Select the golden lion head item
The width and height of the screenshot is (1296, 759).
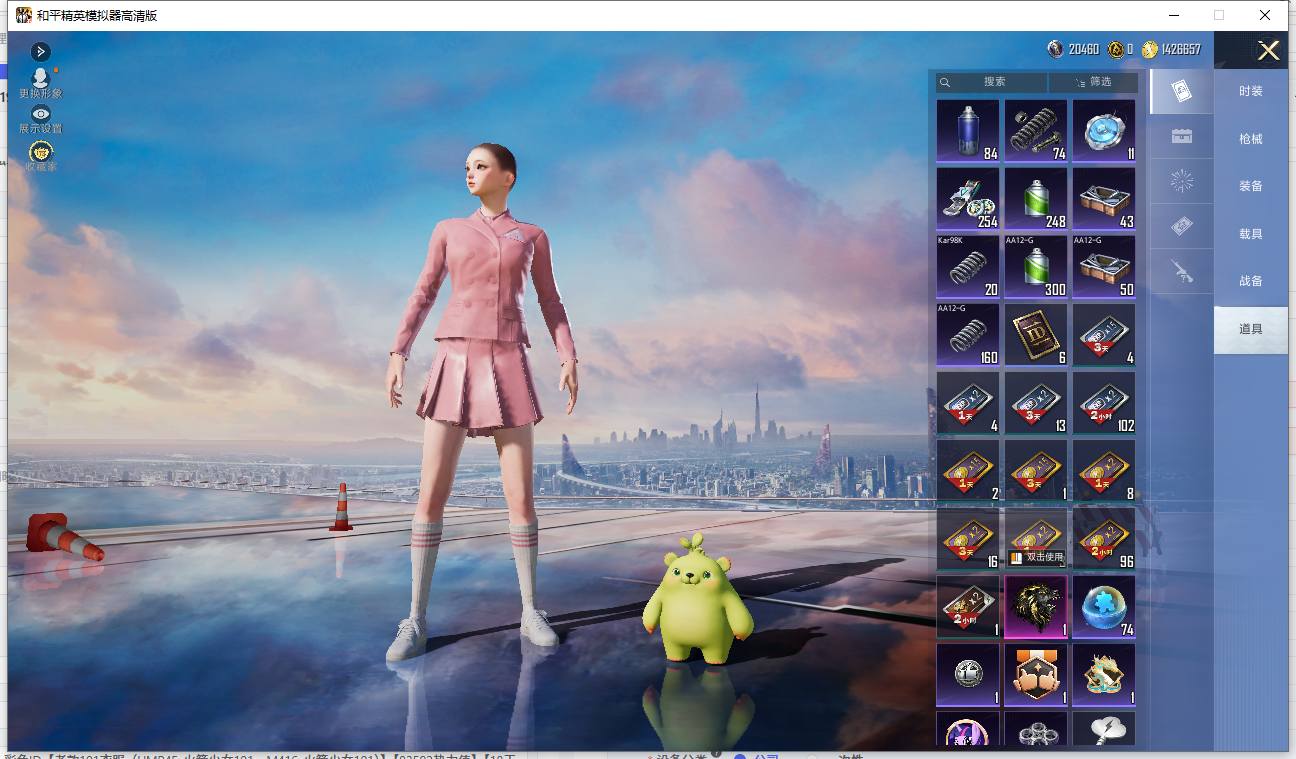(1036, 607)
